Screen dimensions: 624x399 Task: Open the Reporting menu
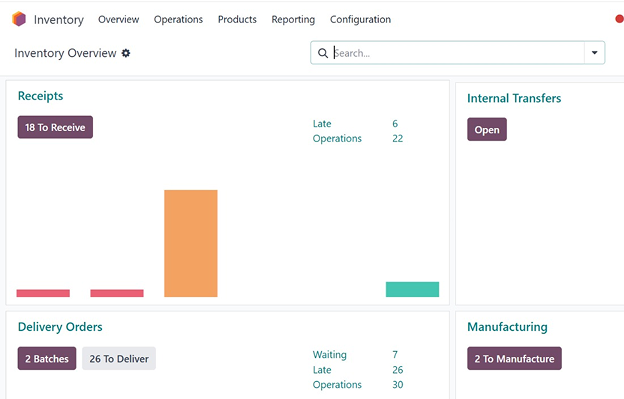(293, 19)
